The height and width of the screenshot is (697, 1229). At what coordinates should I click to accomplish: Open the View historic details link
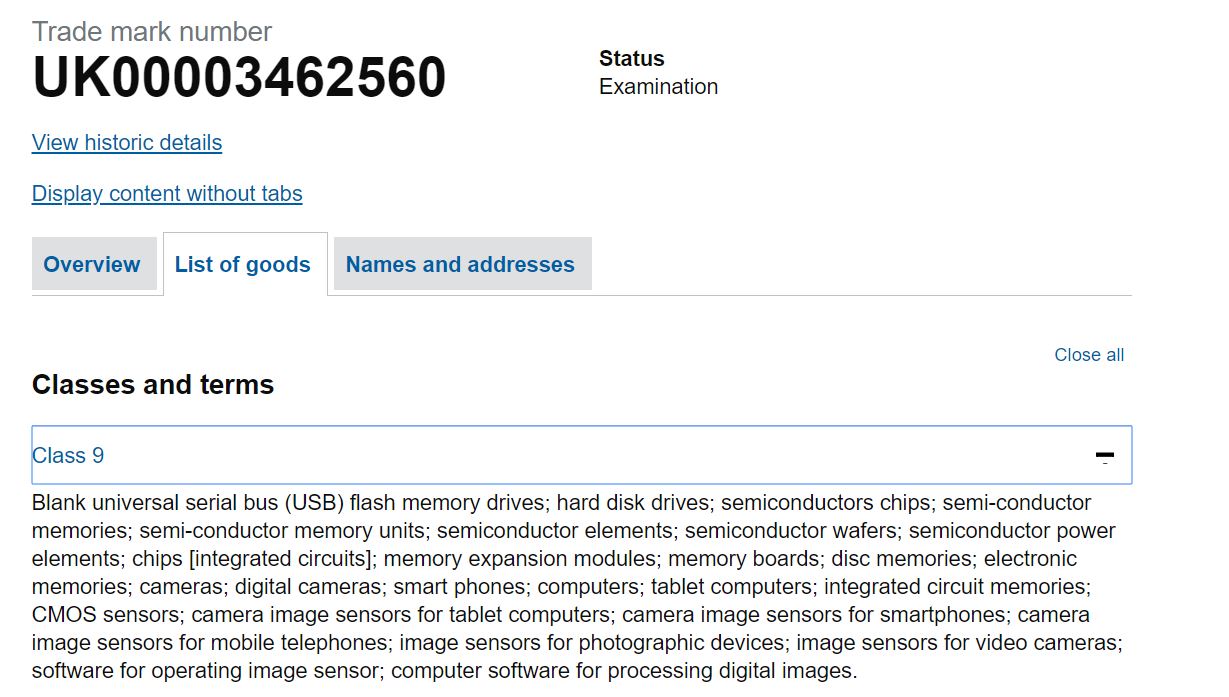coord(127,143)
